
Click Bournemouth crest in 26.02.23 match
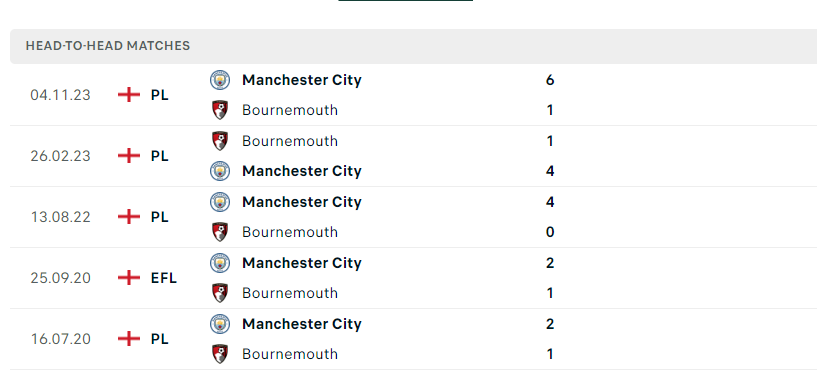[220, 141]
